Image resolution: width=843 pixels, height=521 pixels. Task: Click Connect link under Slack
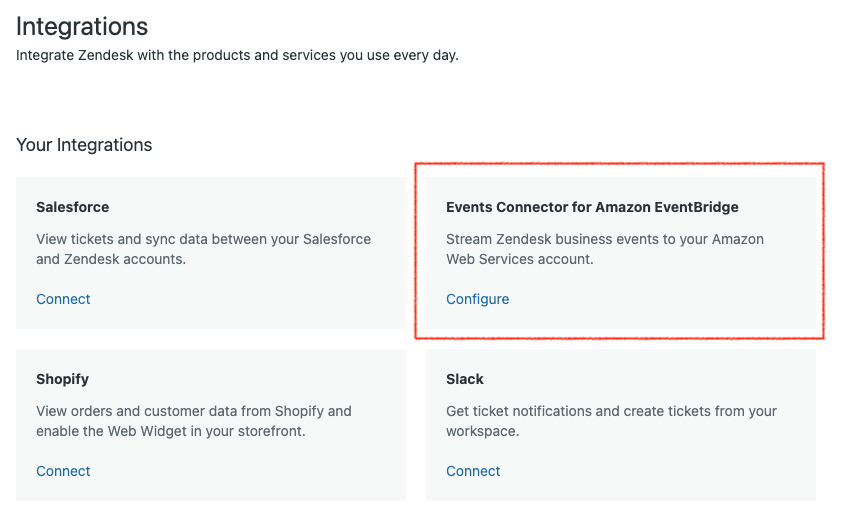point(473,471)
